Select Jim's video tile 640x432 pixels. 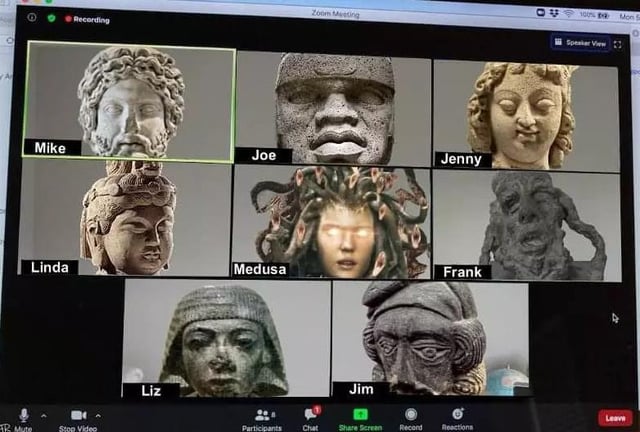pos(431,338)
